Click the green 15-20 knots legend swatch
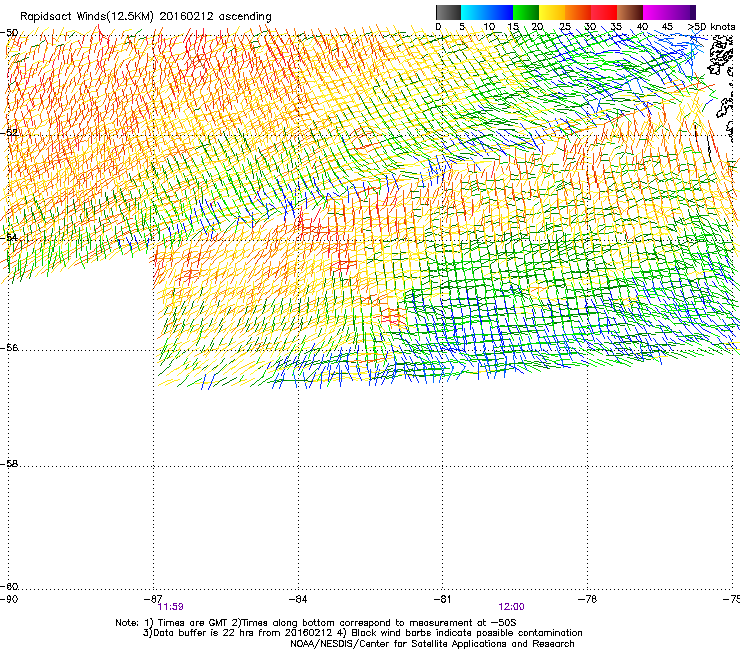 (526, 12)
